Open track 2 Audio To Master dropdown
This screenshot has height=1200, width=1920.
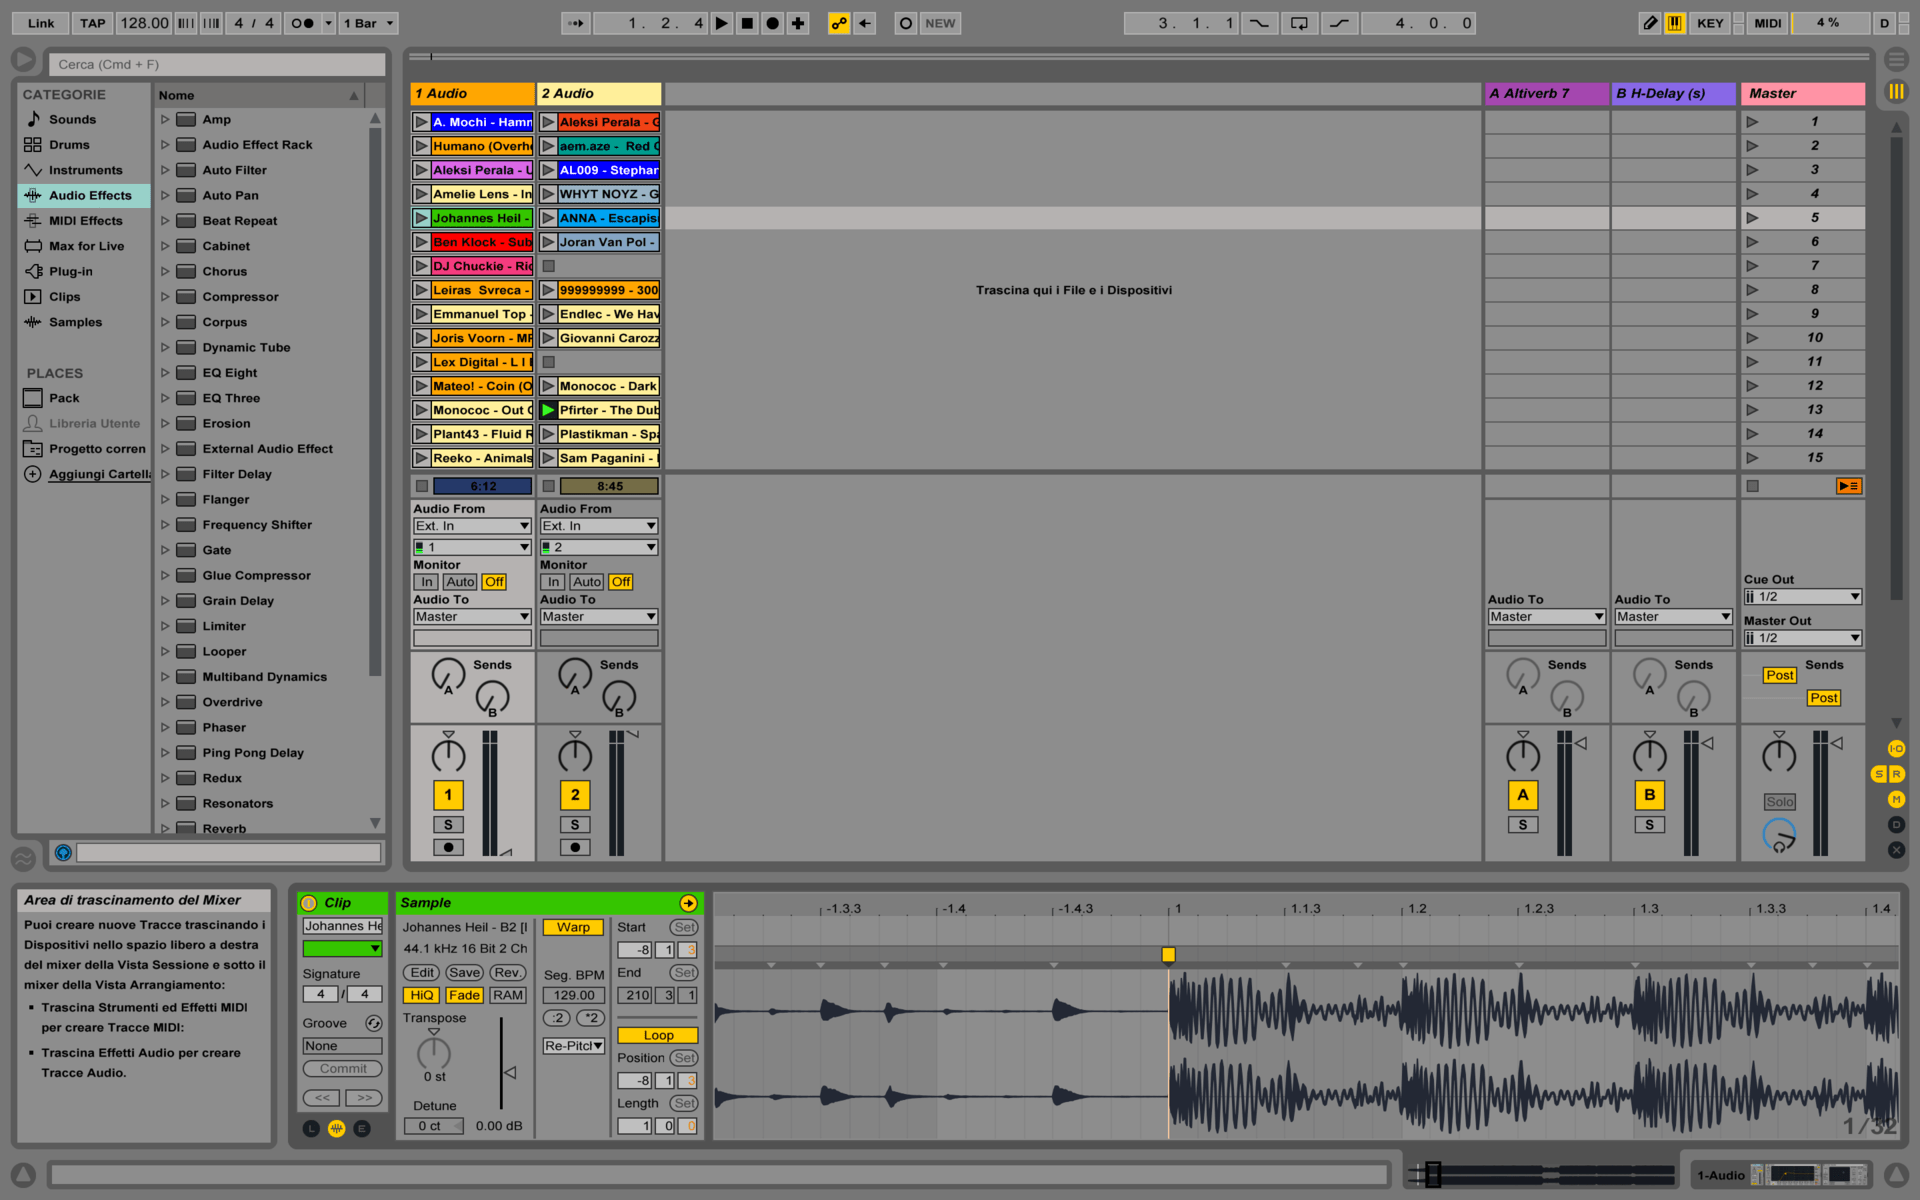[599, 617]
